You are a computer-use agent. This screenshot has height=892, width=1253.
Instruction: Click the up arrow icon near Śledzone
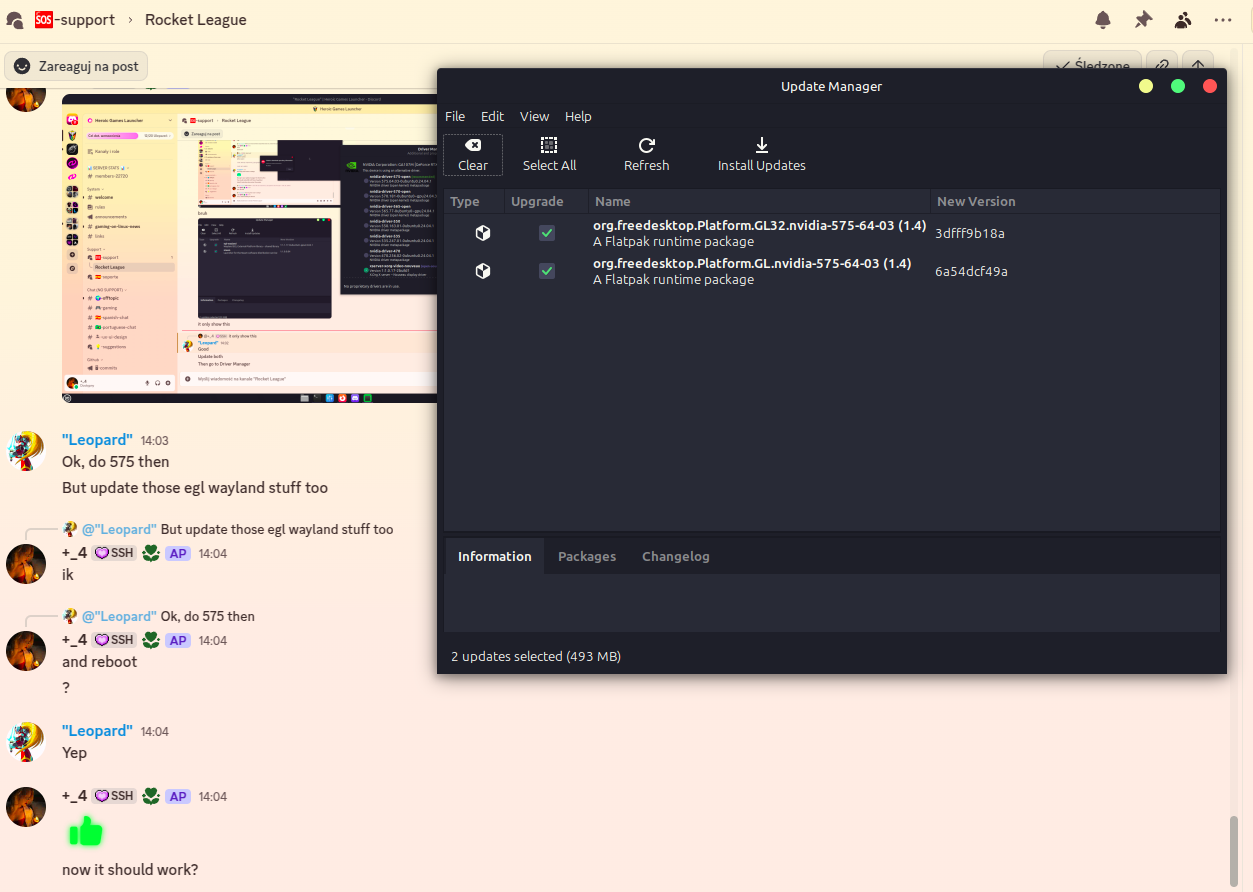(x=1198, y=66)
